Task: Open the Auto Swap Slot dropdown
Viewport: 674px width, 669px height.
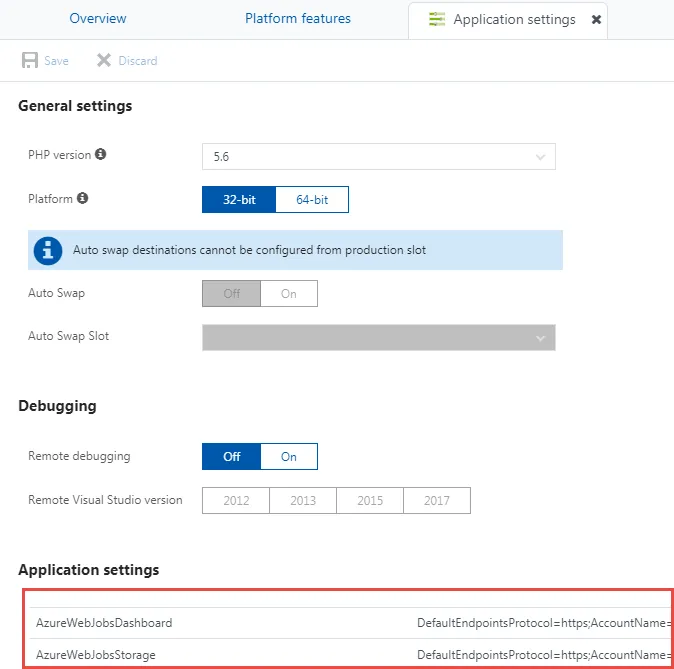Action: pos(378,338)
